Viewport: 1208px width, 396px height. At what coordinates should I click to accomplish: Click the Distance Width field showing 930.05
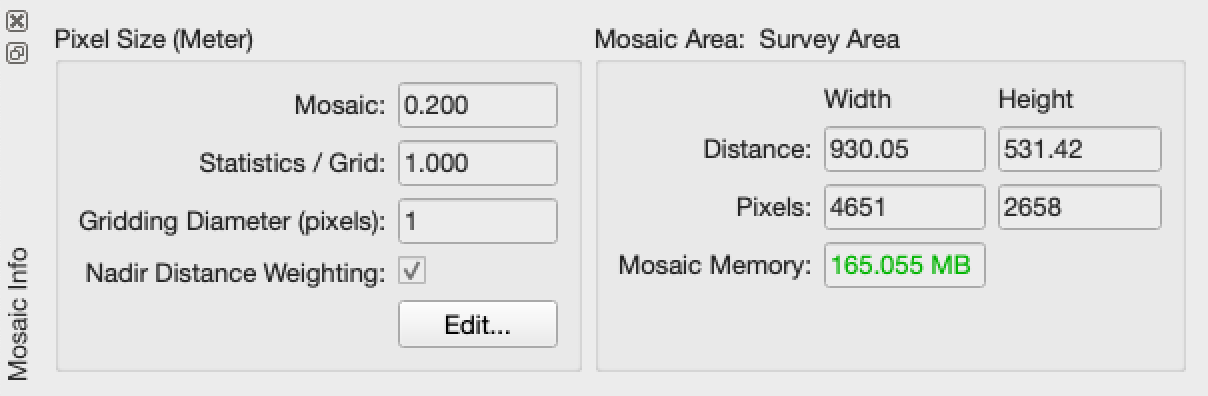click(x=905, y=149)
